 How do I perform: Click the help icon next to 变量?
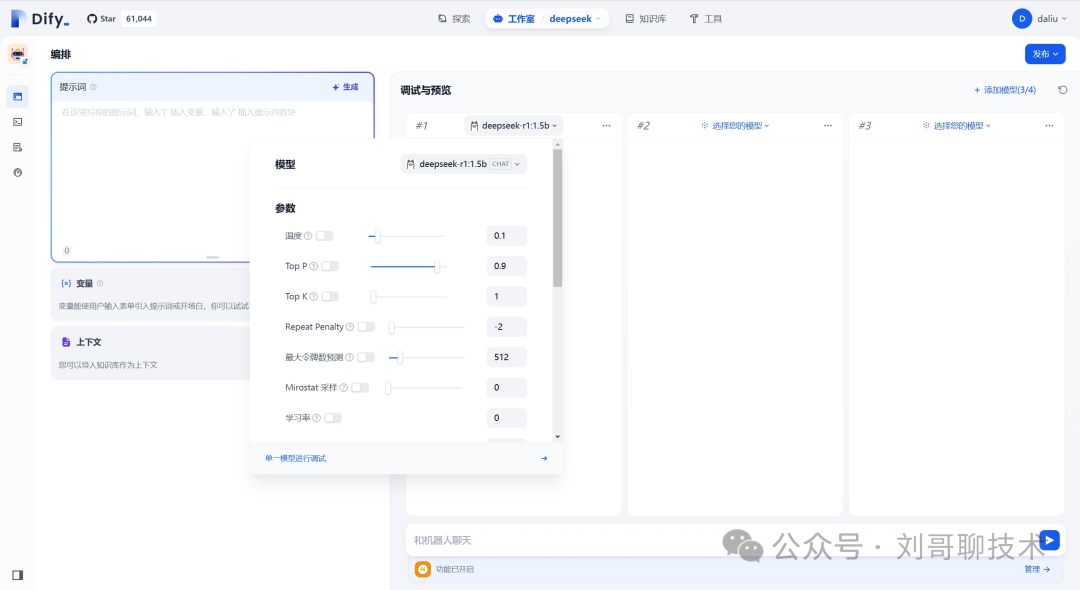[x=100, y=284]
